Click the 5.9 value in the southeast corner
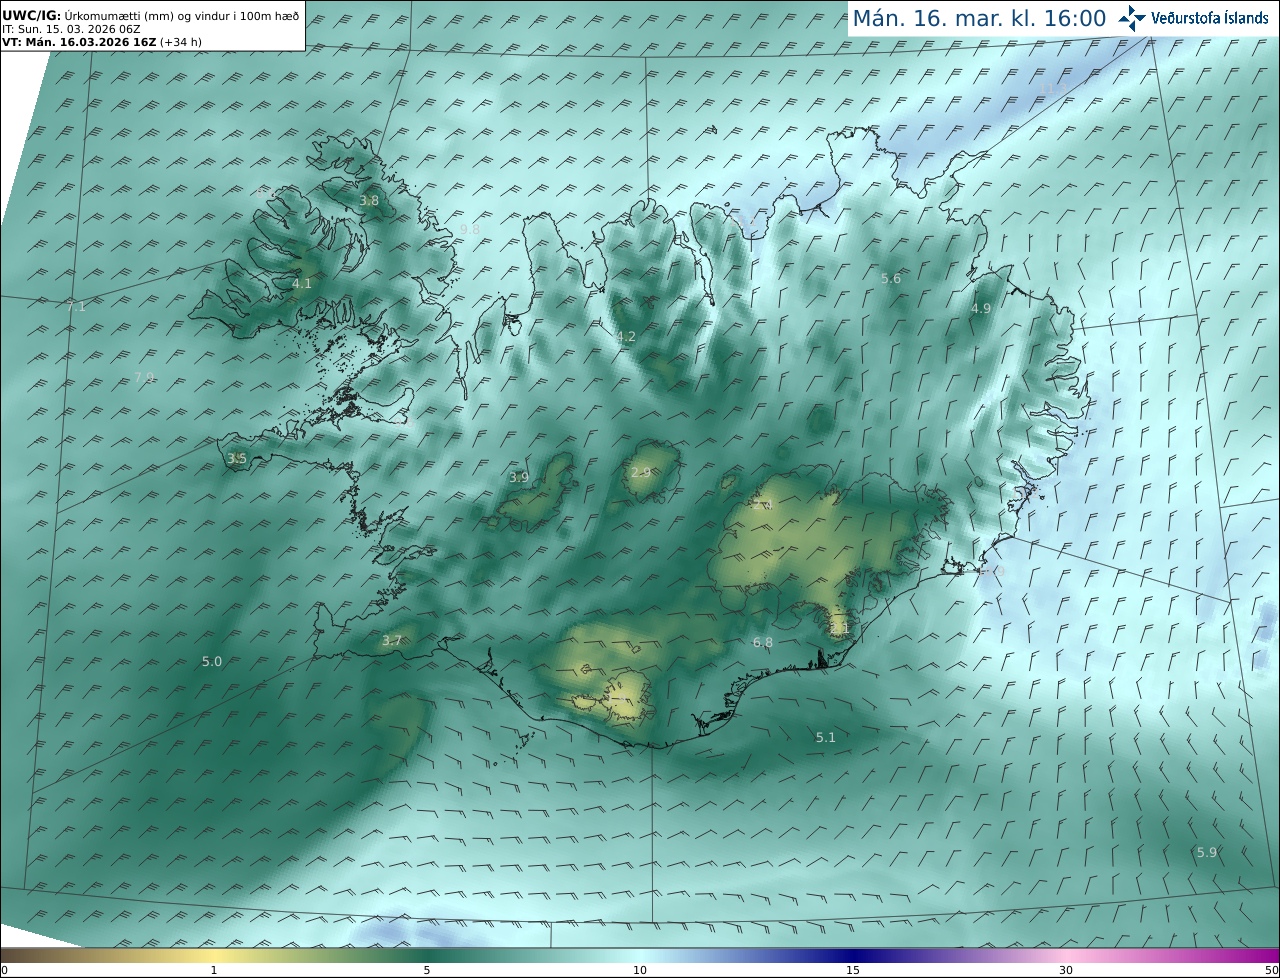Viewport: 1280px width, 978px height. [1207, 853]
